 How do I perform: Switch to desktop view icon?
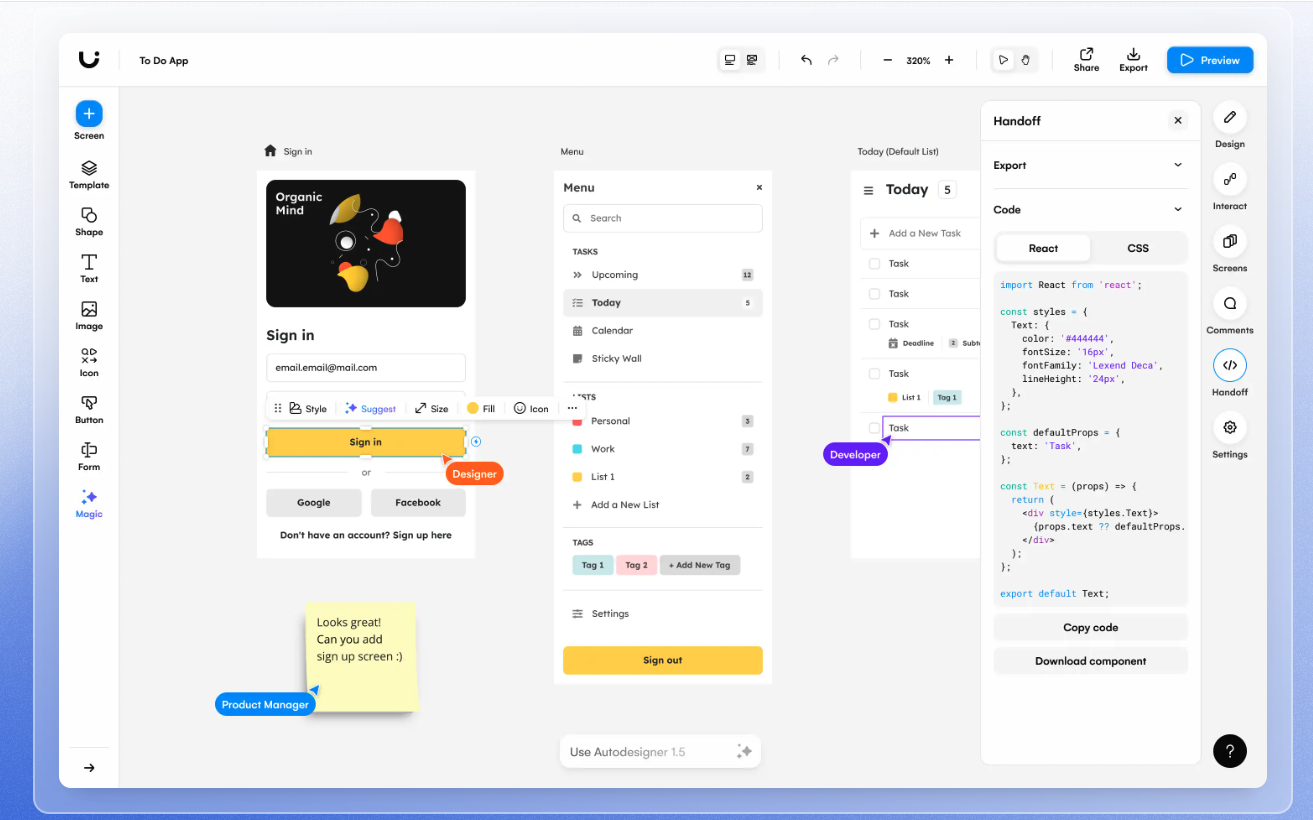[730, 60]
